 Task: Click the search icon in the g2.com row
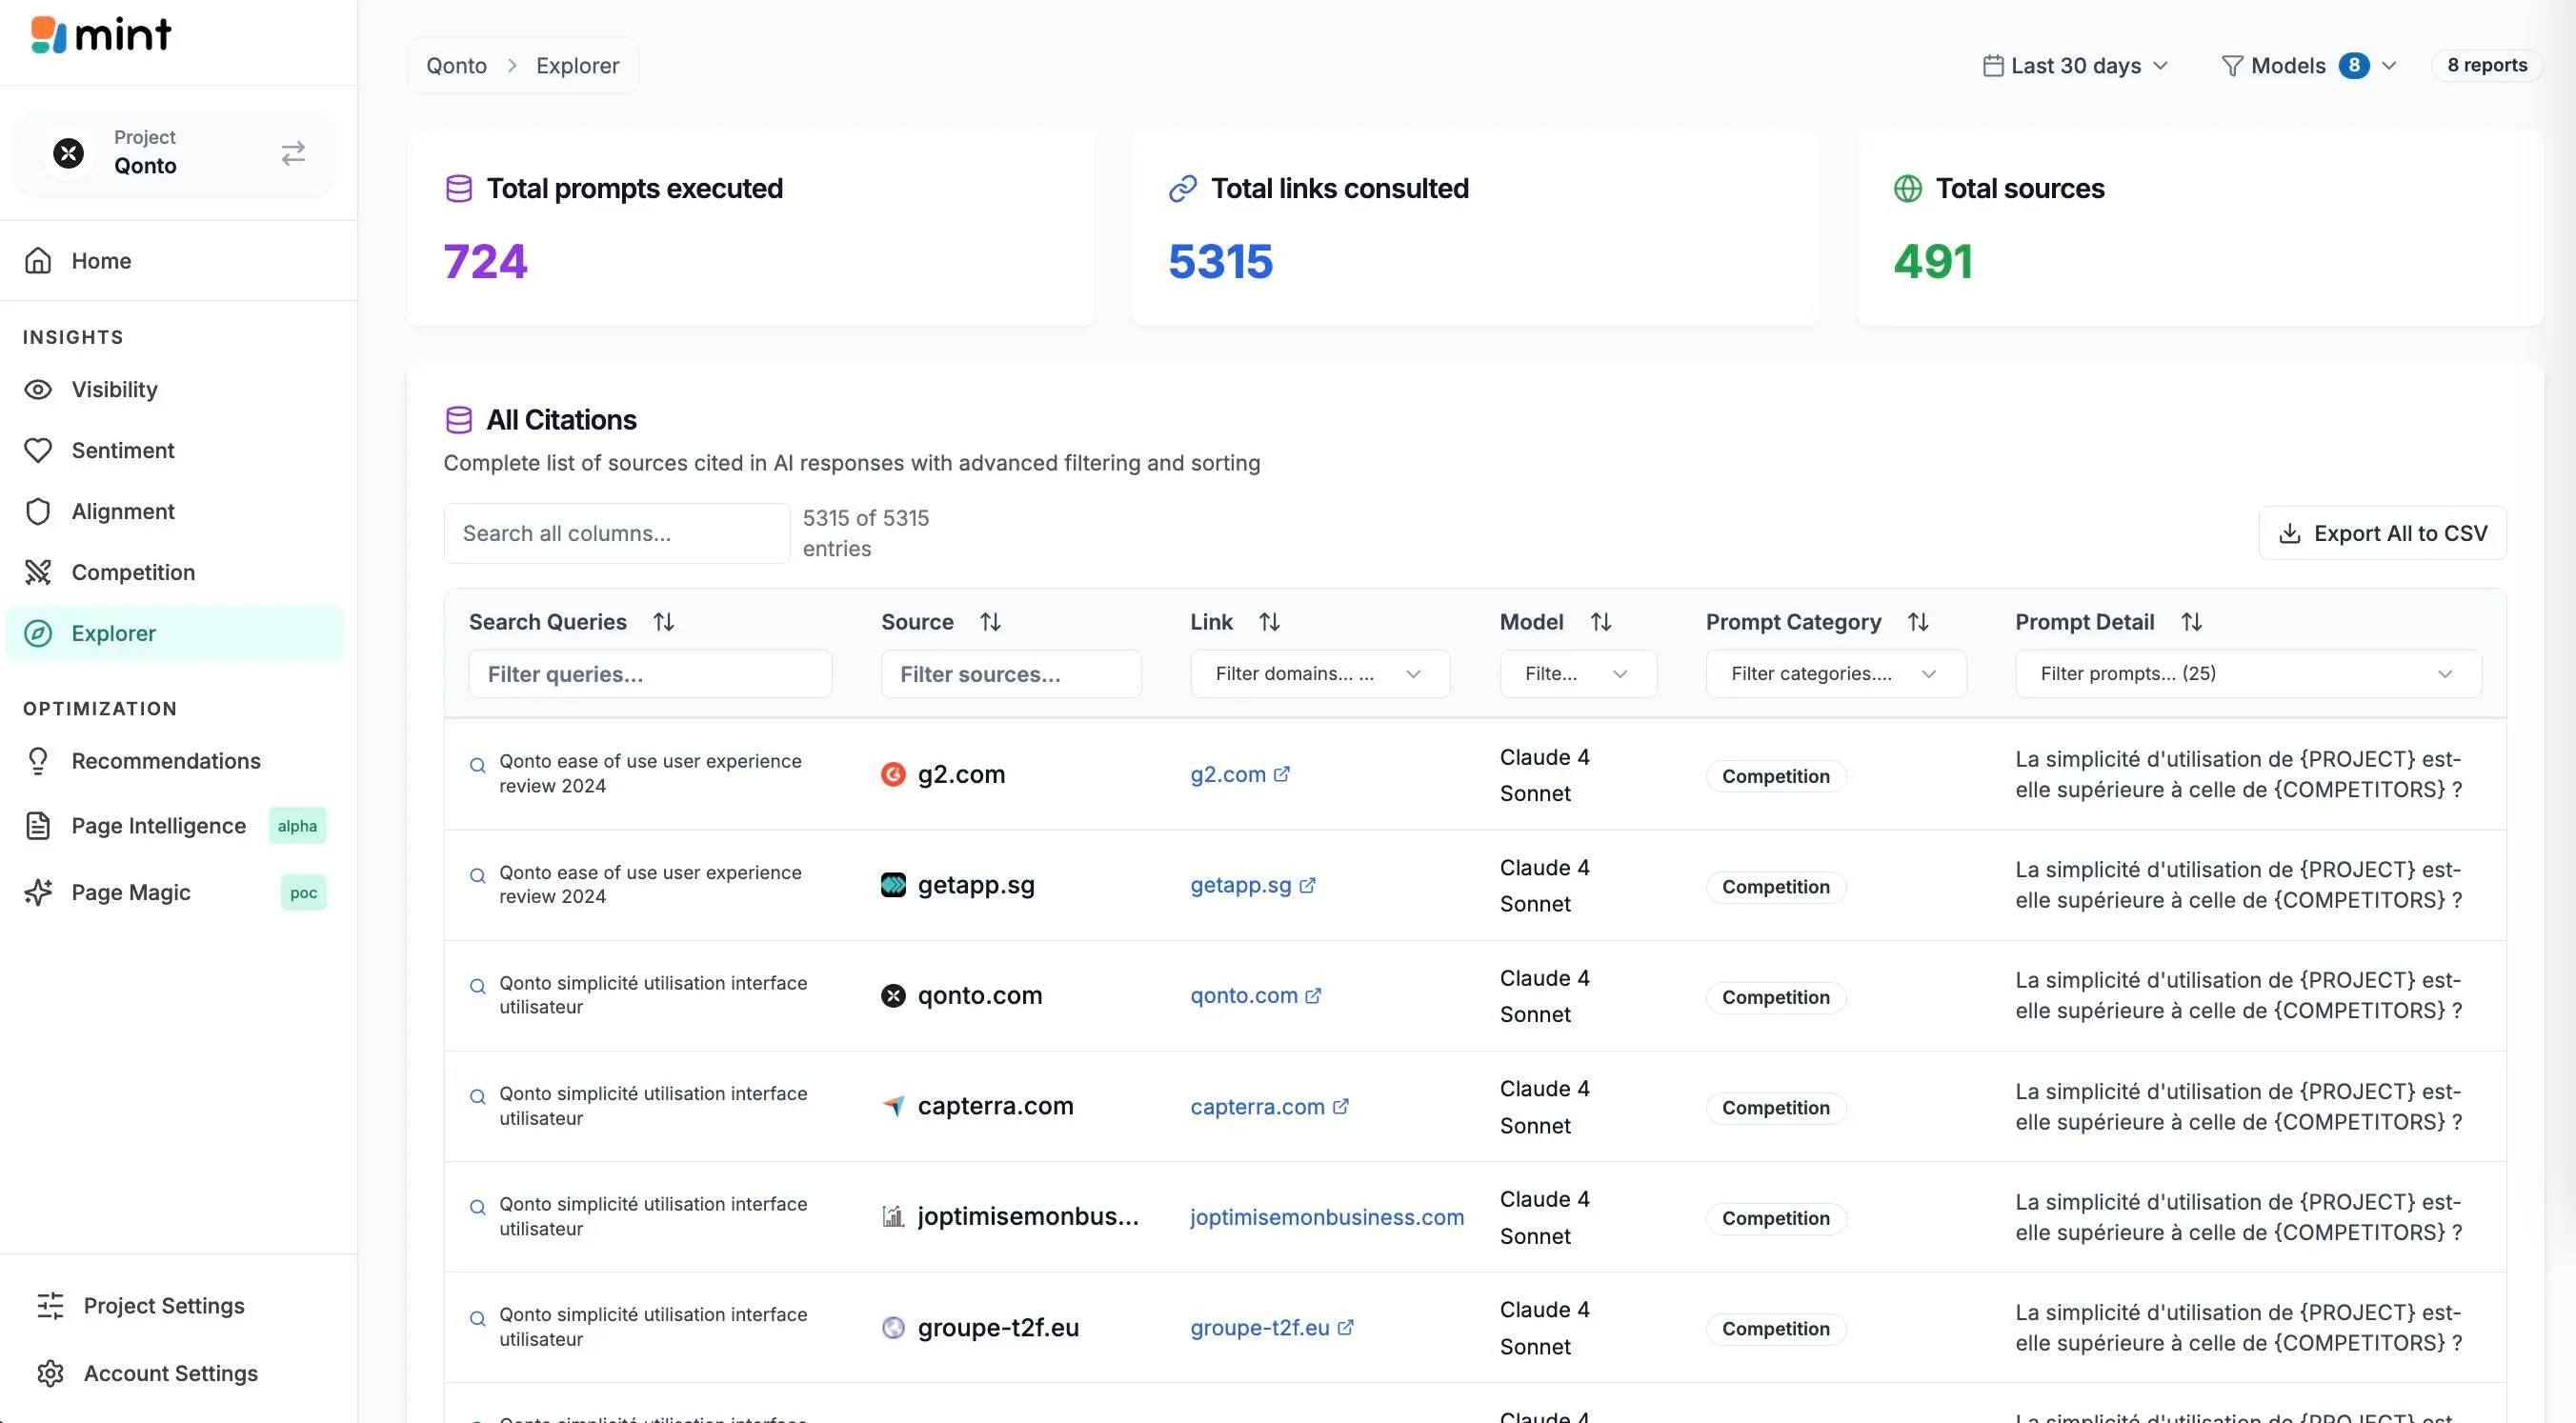(x=478, y=765)
